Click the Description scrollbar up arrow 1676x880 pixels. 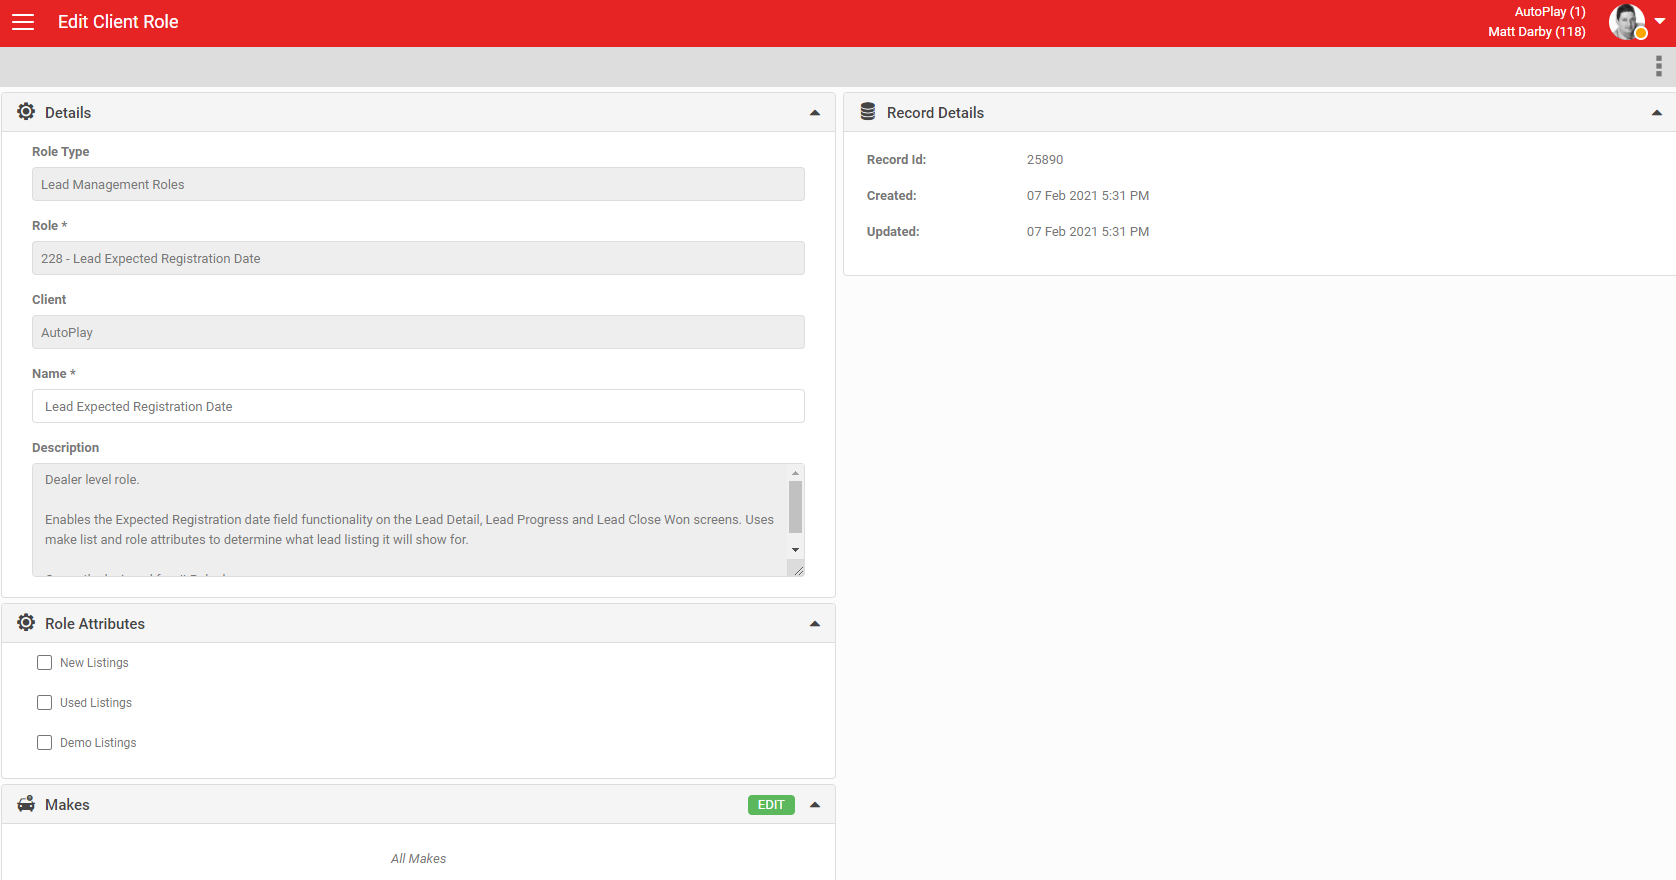[x=796, y=472]
